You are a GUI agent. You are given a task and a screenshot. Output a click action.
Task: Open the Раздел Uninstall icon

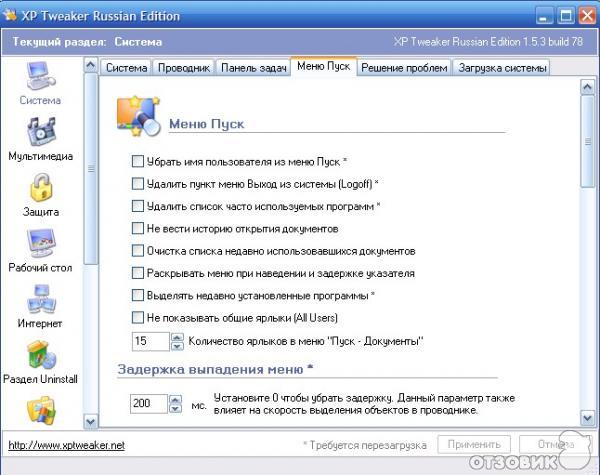point(41,355)
